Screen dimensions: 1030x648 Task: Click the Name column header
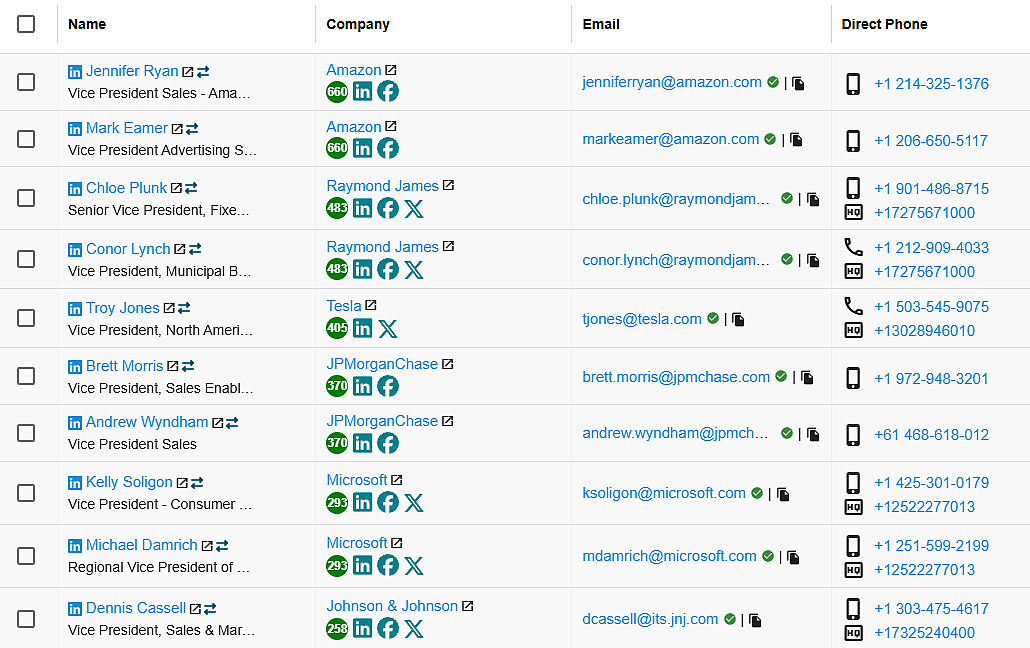pos(87,24)
